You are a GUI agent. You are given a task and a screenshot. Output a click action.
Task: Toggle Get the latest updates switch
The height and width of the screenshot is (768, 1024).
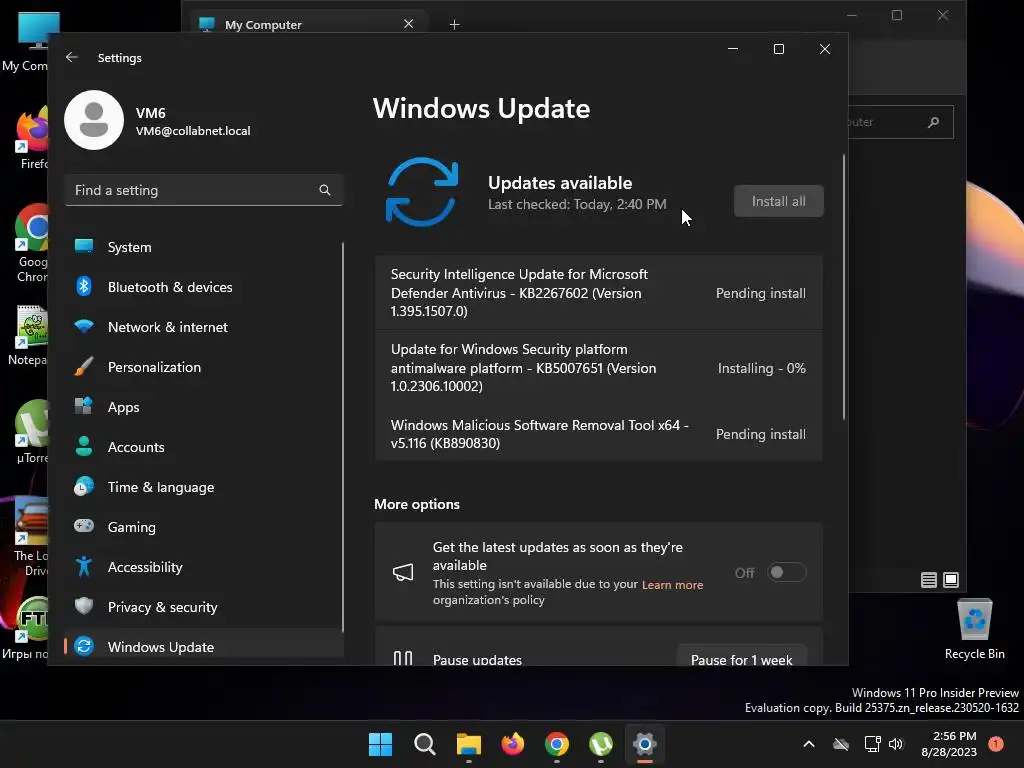click(x=786, y=573)
